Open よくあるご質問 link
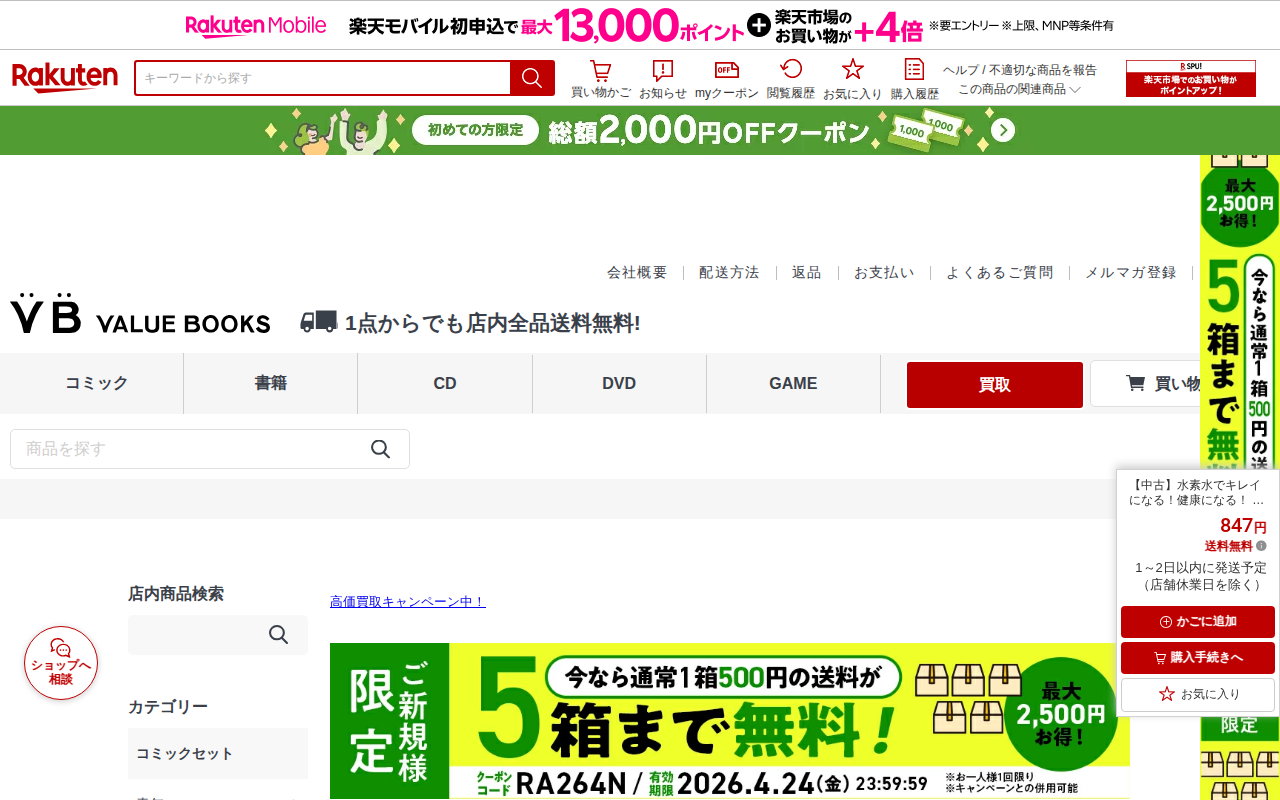This screenshot has width=1280, height=800. [x=999, y=272]
